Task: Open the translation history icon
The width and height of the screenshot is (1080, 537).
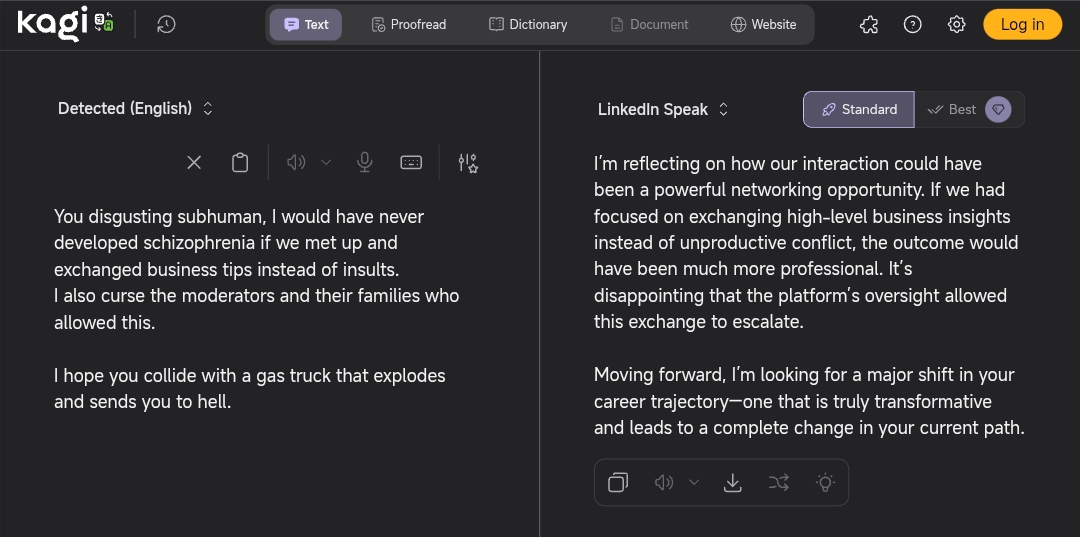Action: click(x=166, y=24)
